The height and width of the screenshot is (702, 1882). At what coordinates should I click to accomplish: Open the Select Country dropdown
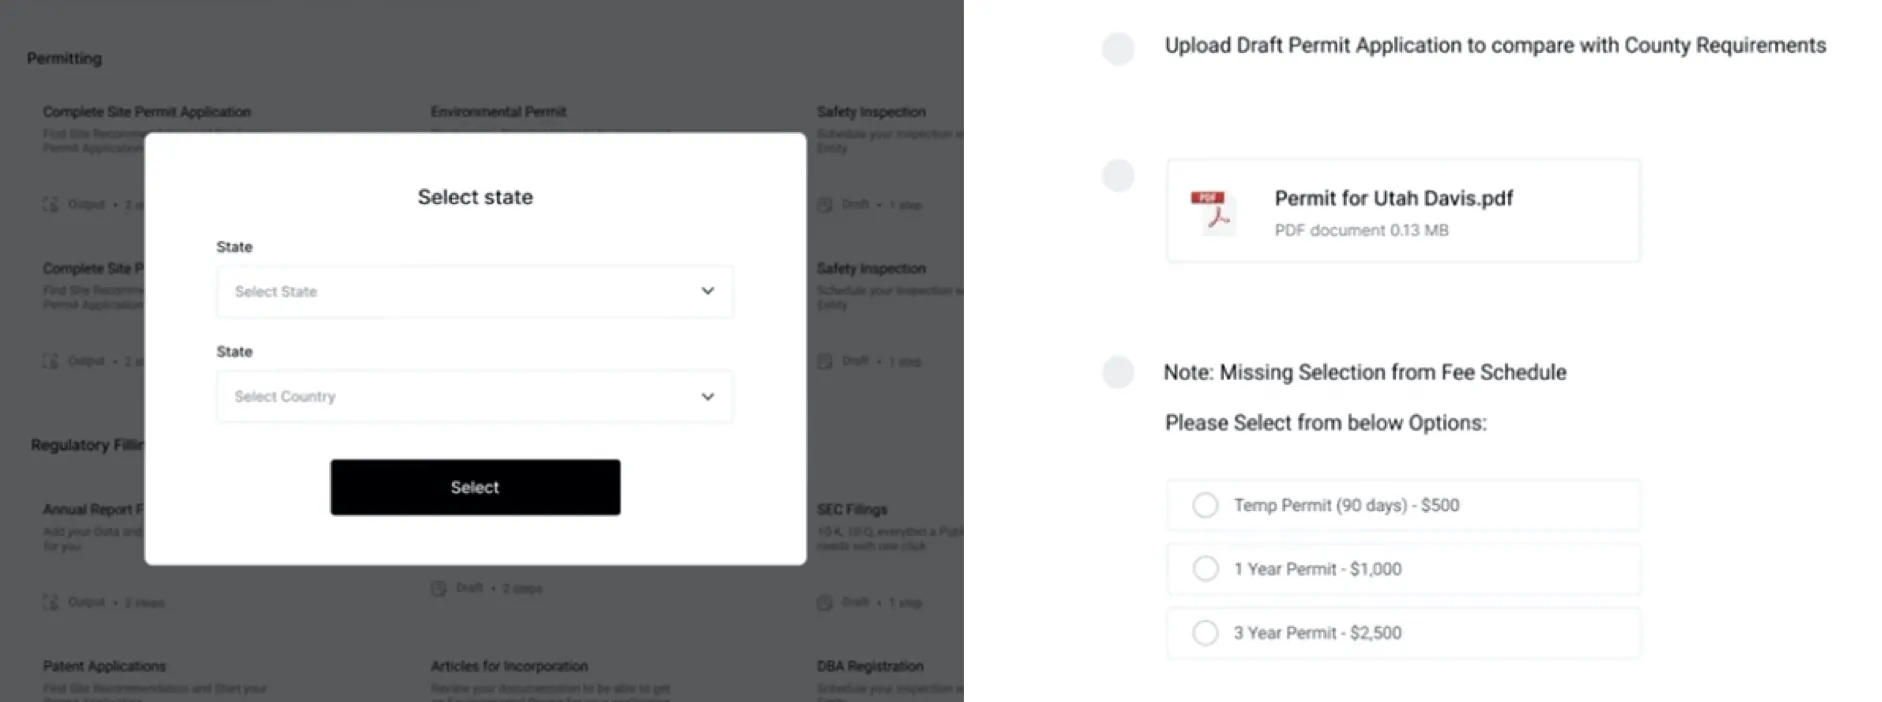pyautogui.click(x=474, y=397)
